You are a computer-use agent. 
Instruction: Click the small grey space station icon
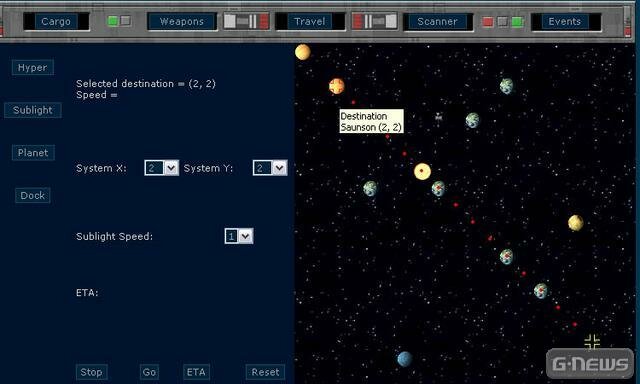coord(438,117)
